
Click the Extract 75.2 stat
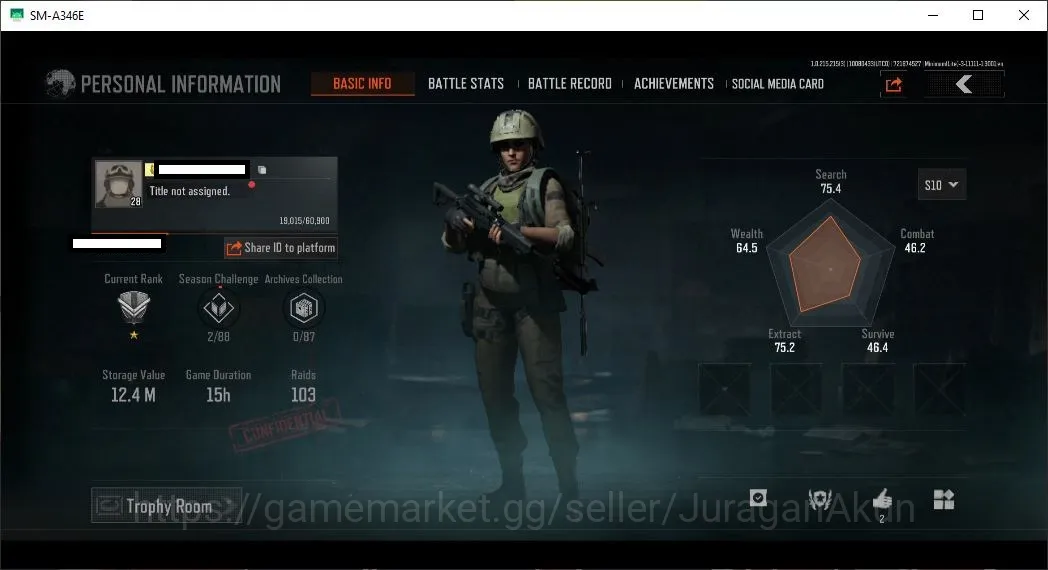(785, 340)
